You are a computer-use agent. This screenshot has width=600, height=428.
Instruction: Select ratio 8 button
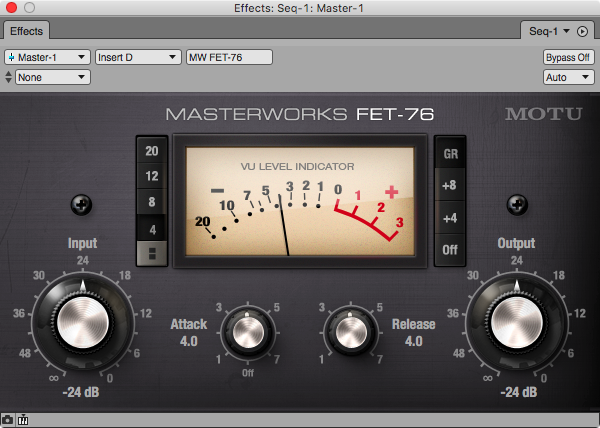pos(152,202)
